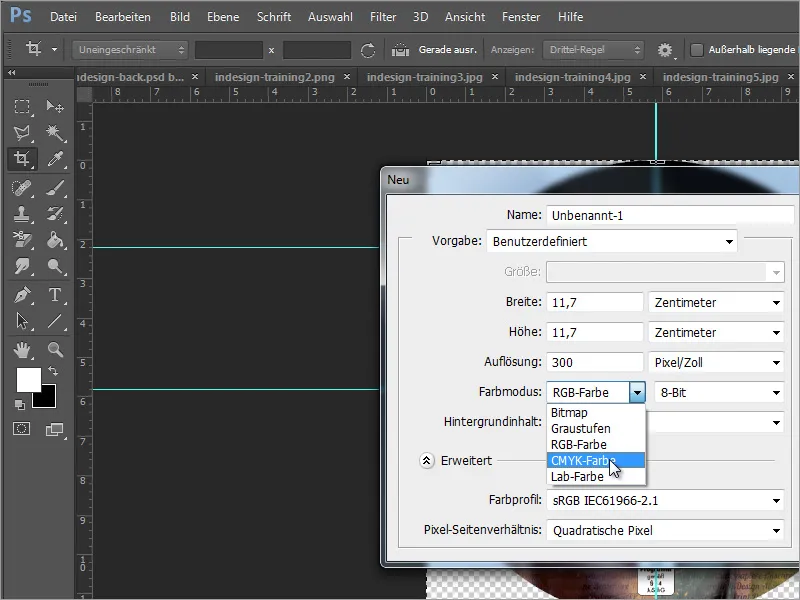The height and width of the screenshot is (600, 800).
Task: Collapse the Erweitert section
Action: [427, 461]
